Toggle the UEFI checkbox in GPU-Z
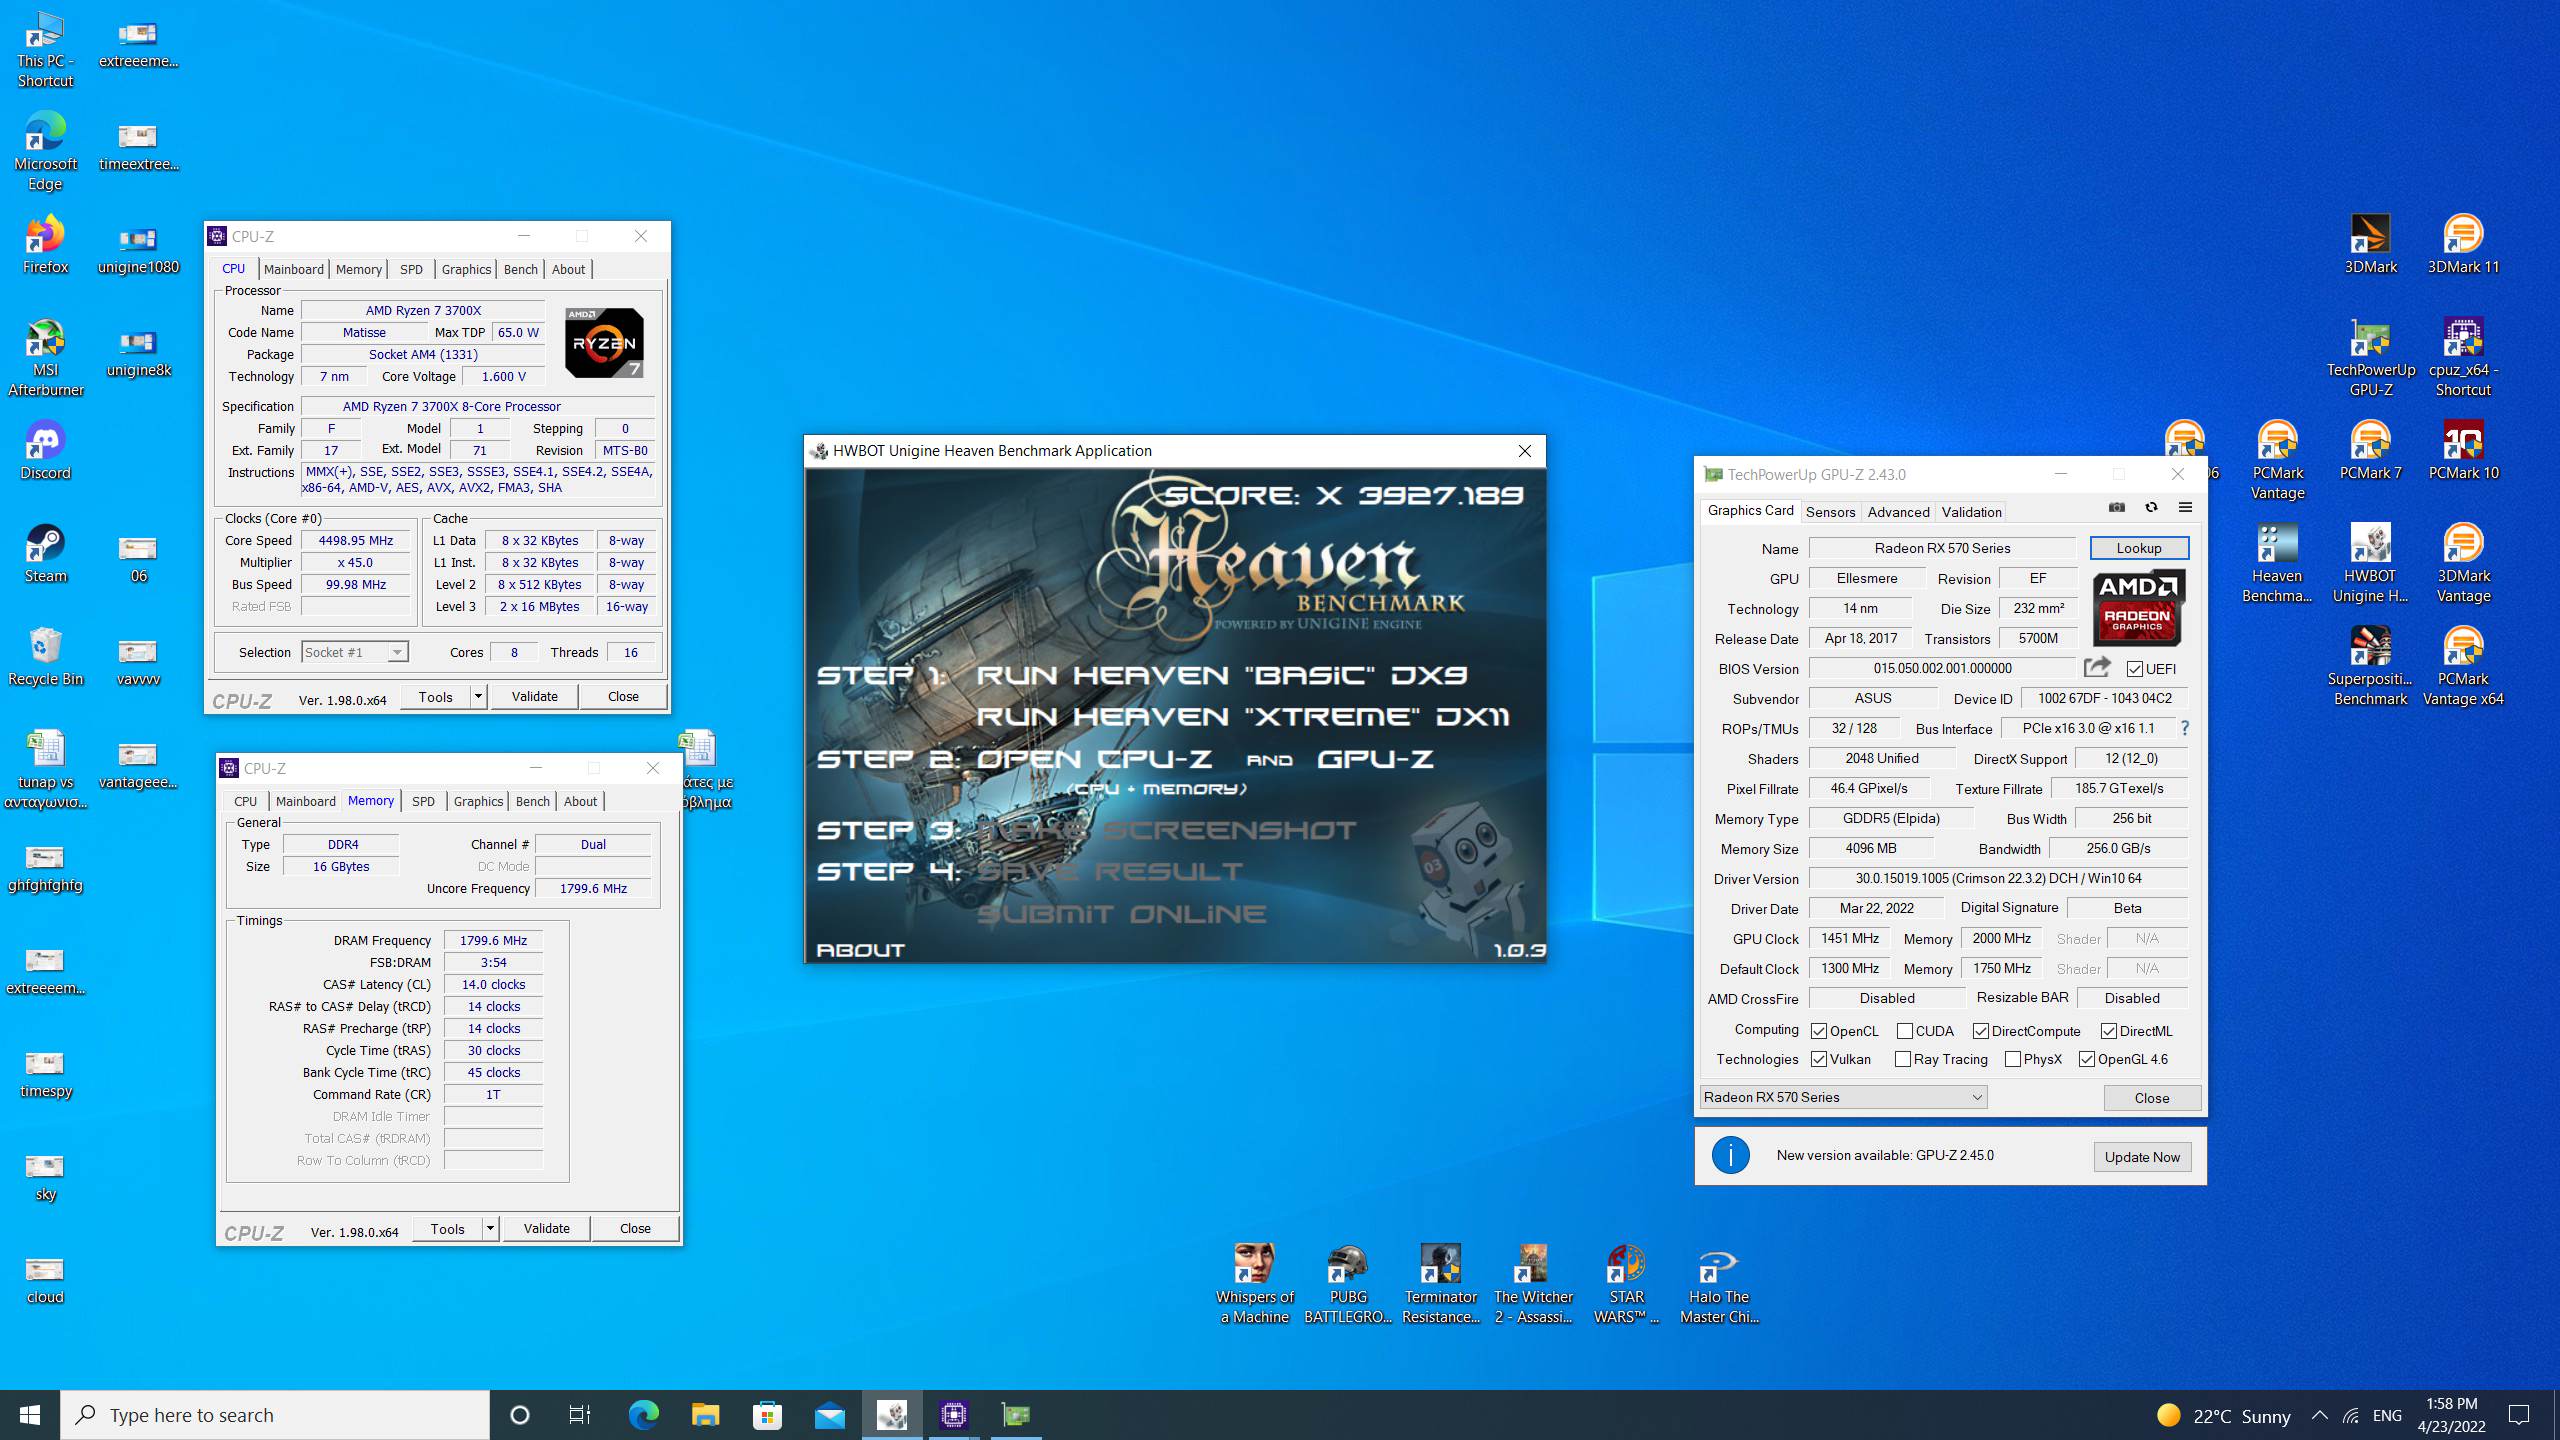 [x=2135, y=669]
